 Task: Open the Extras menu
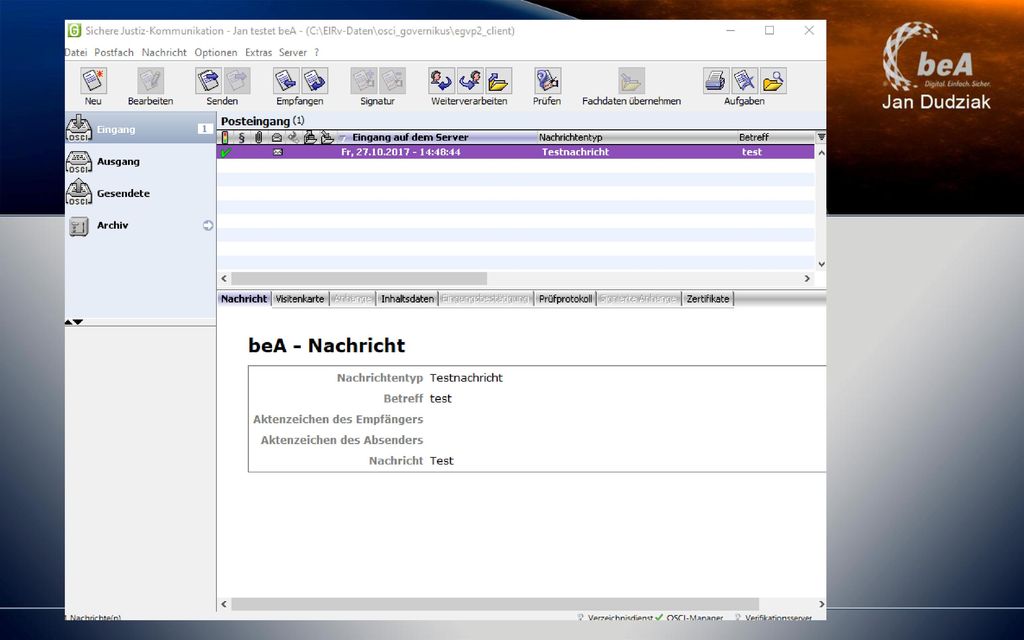click(258, 52)
